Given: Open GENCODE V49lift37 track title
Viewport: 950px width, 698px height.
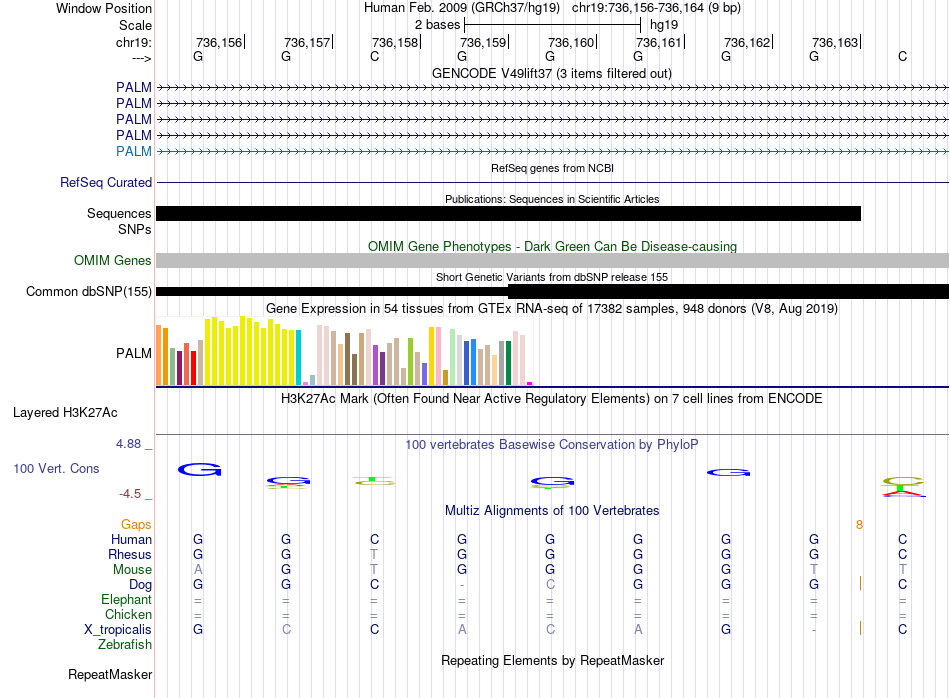Looking at the screenshot, I should pos(551,73).
